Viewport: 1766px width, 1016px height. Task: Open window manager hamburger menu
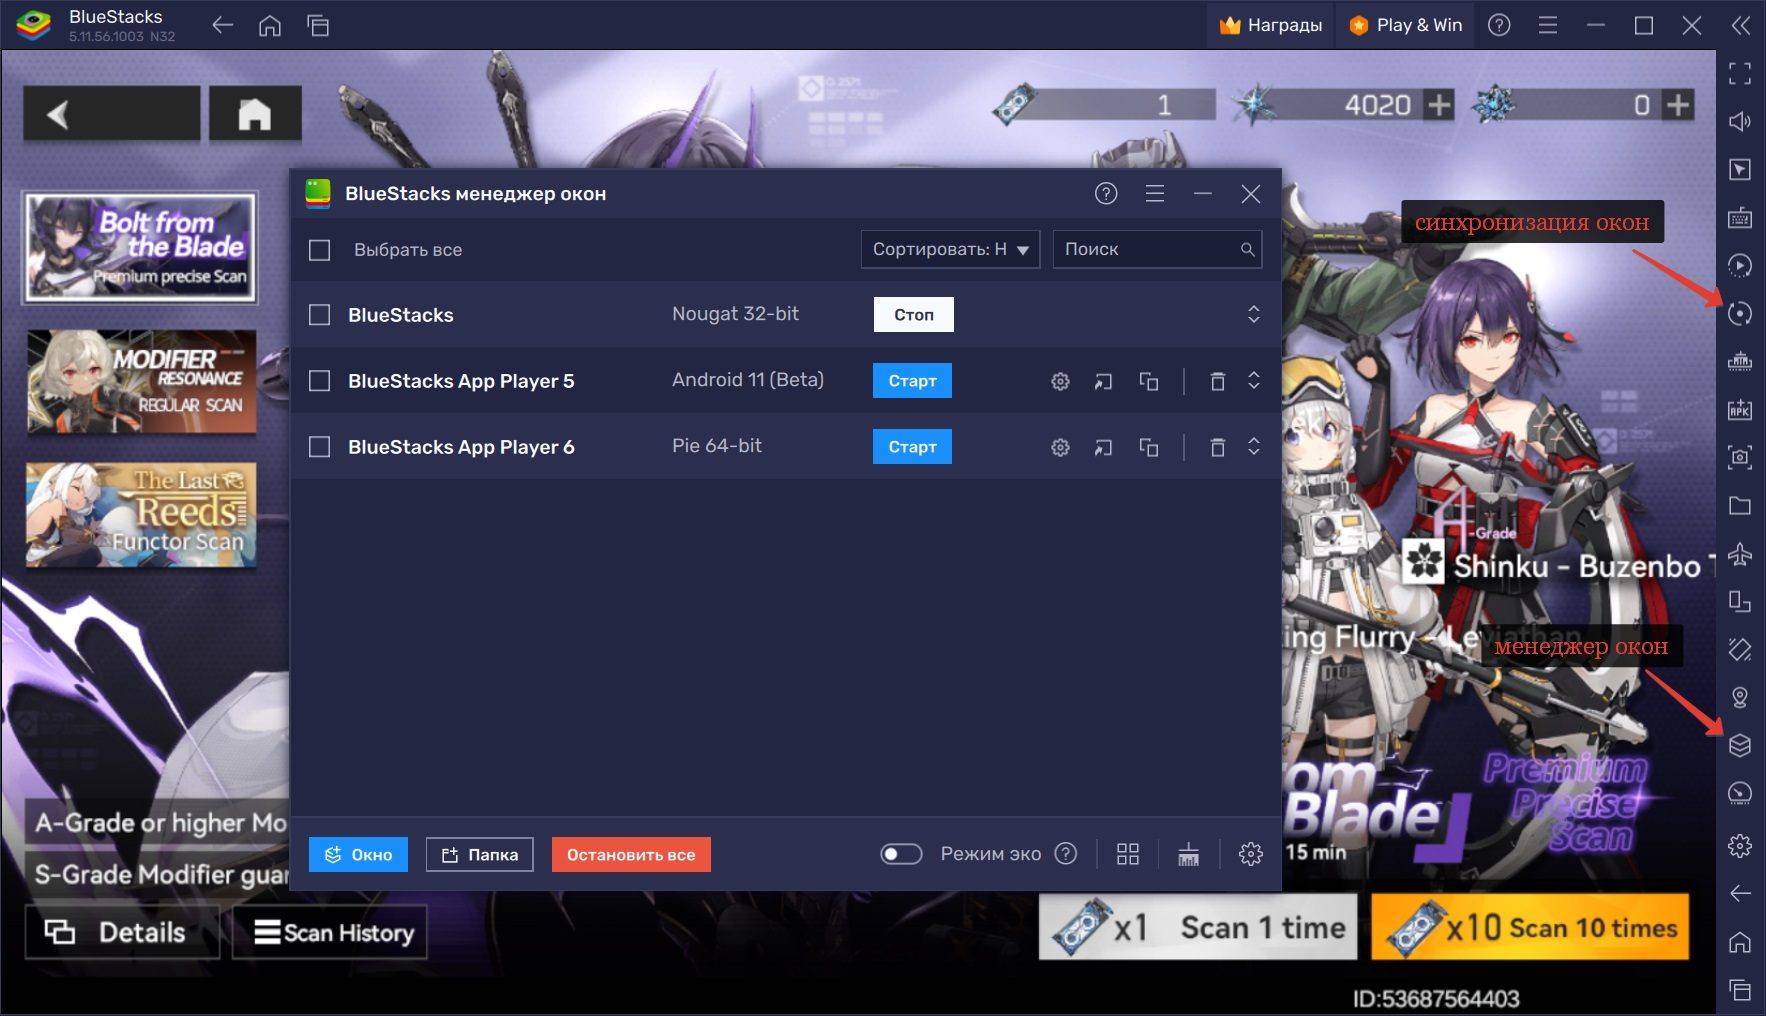pos(1155,194)
